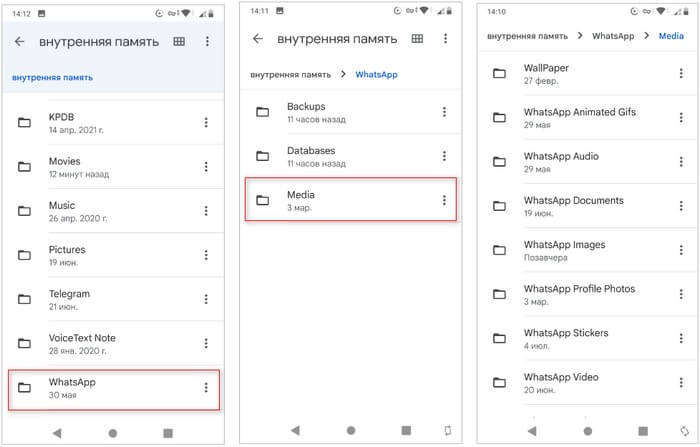Open the three-dot menu for WhatsApp Video
Image resolution: width=700 pixels, height=447 pixels.
point(681,383)
